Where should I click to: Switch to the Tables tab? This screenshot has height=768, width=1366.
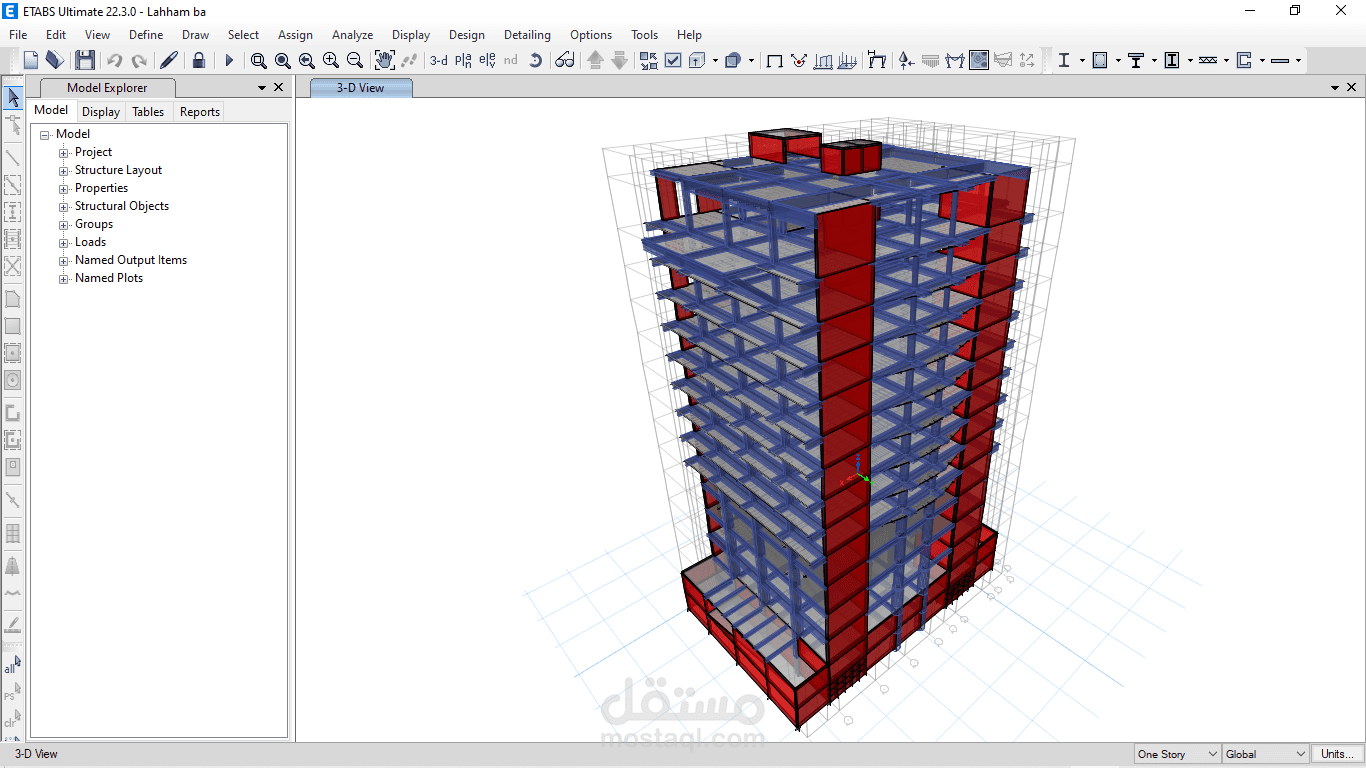coord(148,112)
